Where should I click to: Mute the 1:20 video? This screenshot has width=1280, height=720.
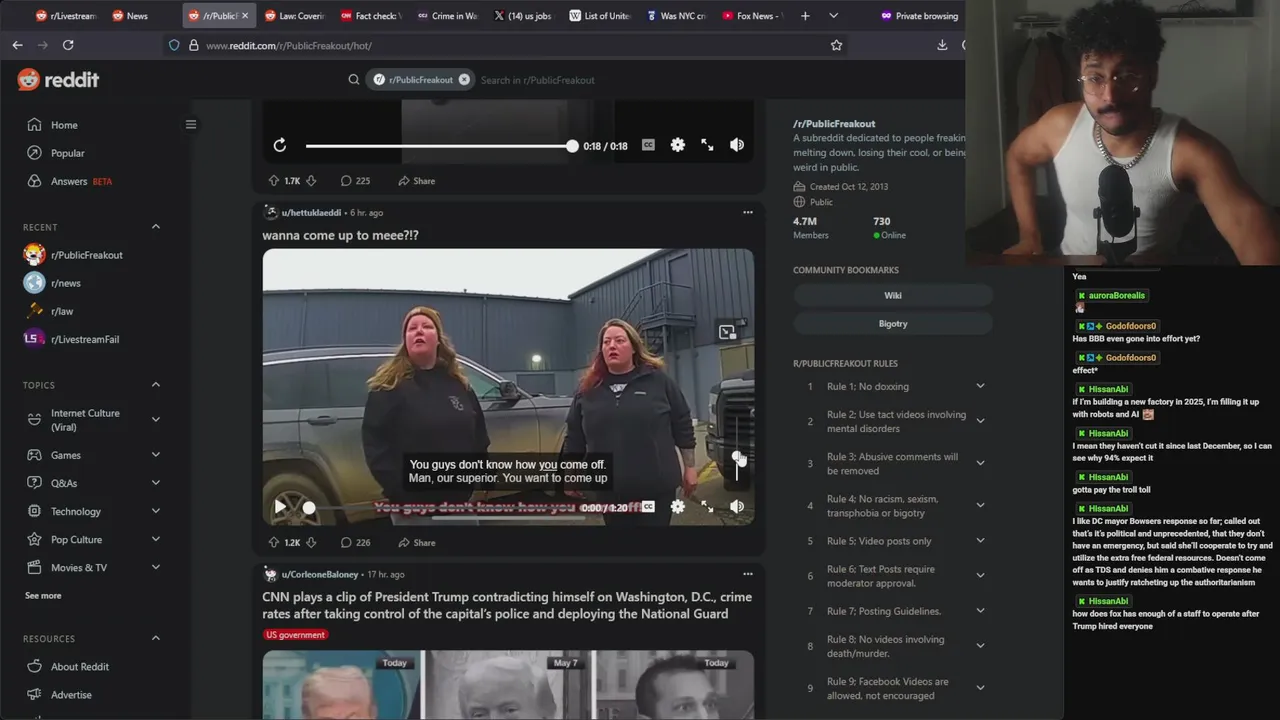click(x=737, y=507)
